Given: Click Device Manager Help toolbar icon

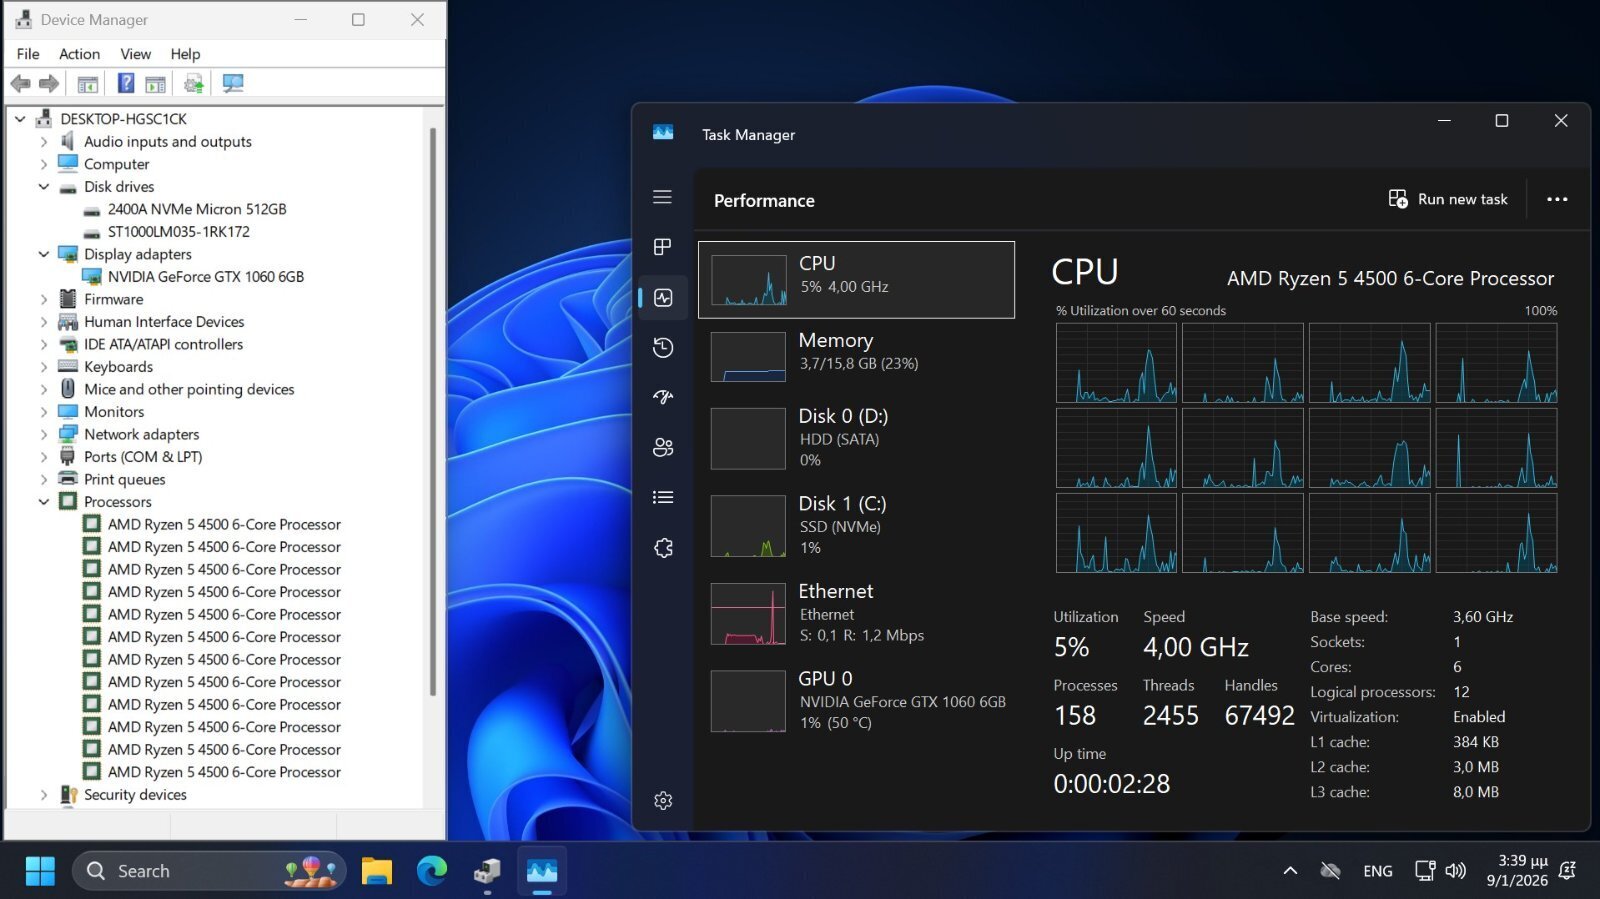Looking at the screenshot, I should [126, 84].
